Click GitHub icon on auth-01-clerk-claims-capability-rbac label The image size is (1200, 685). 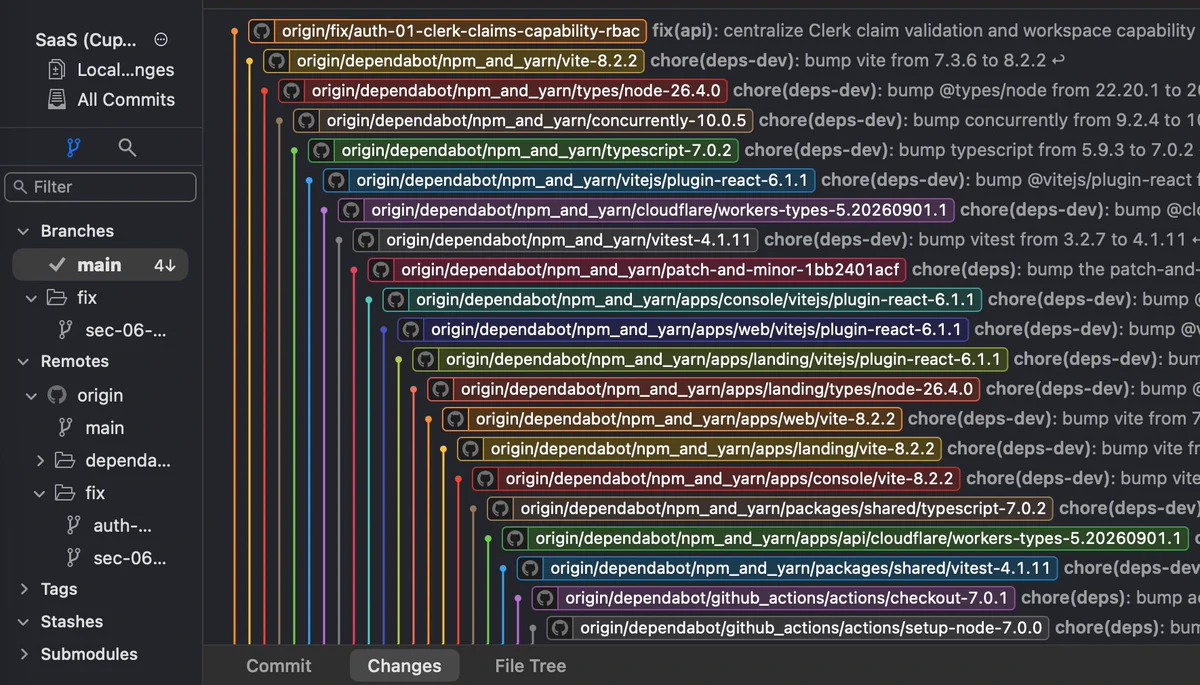point(262,31)
